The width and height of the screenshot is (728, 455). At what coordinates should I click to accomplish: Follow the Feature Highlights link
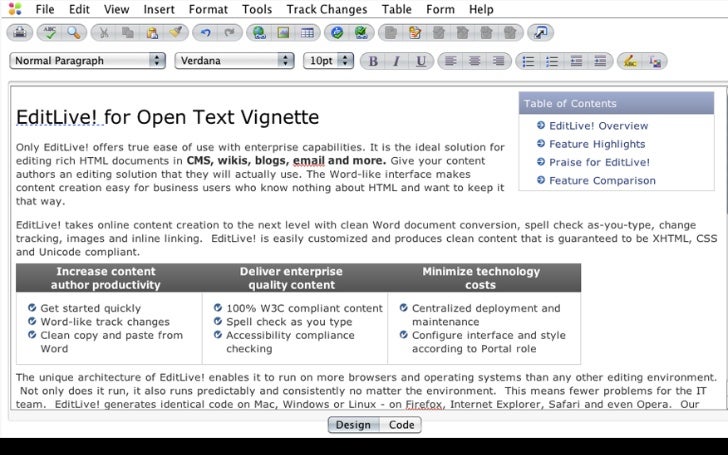pyautogui.click(x=597, y=144)
